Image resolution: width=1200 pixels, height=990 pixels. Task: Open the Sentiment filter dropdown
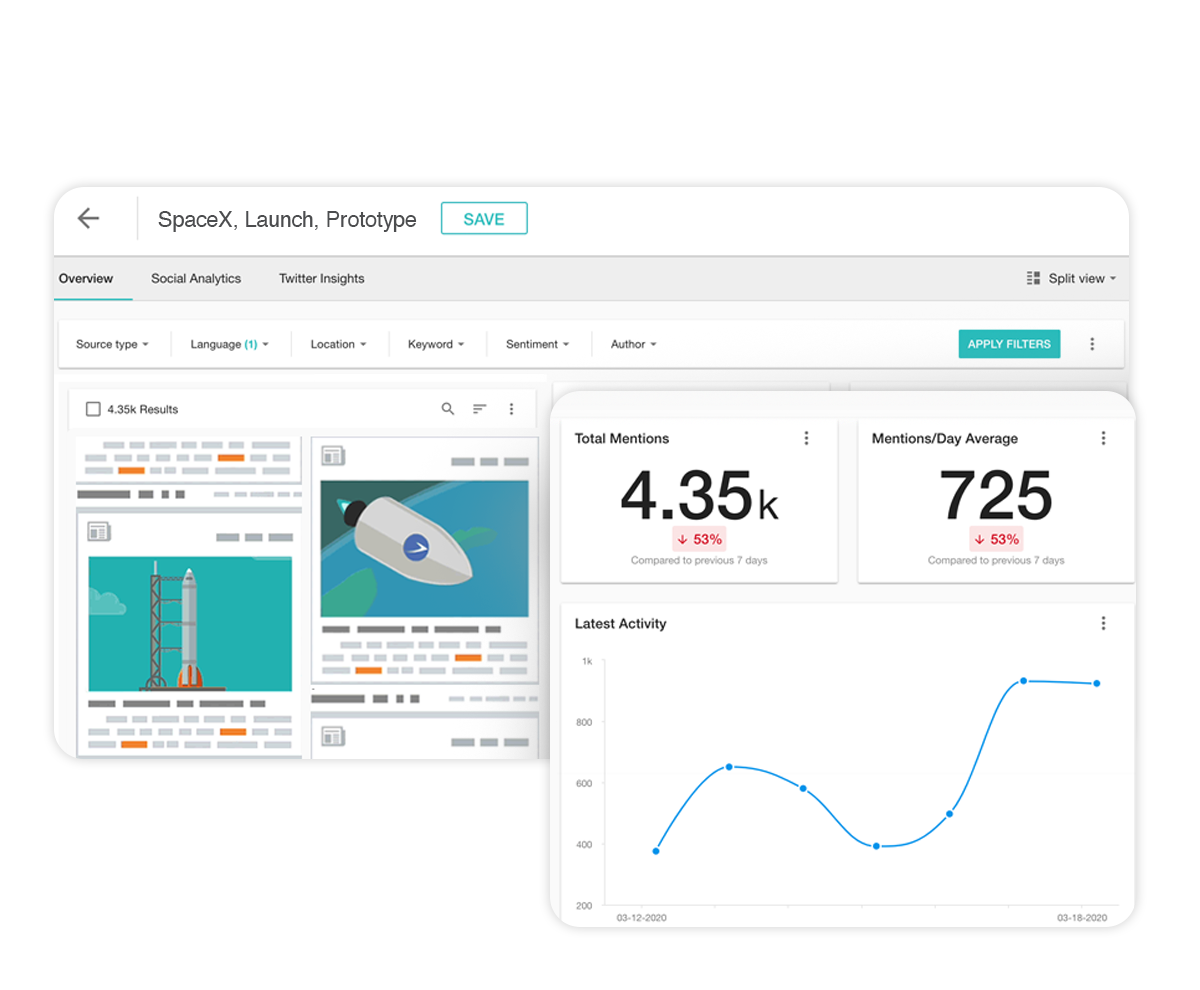[x=538, y=344]
